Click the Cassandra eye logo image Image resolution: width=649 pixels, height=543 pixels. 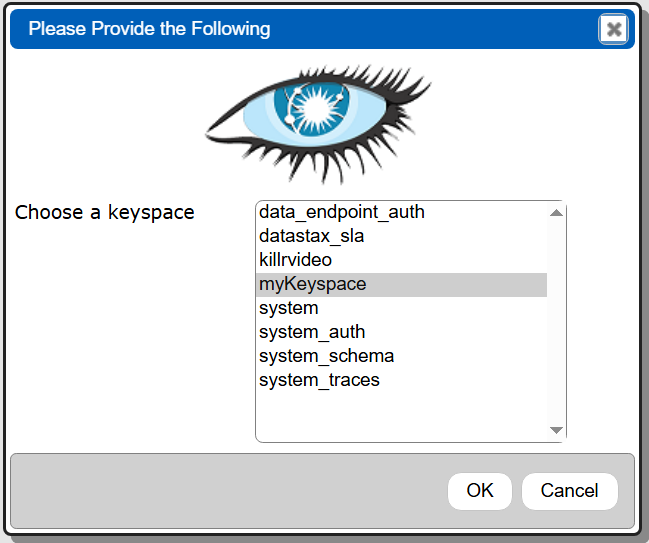pyautogui.click(x=319, y=124)
